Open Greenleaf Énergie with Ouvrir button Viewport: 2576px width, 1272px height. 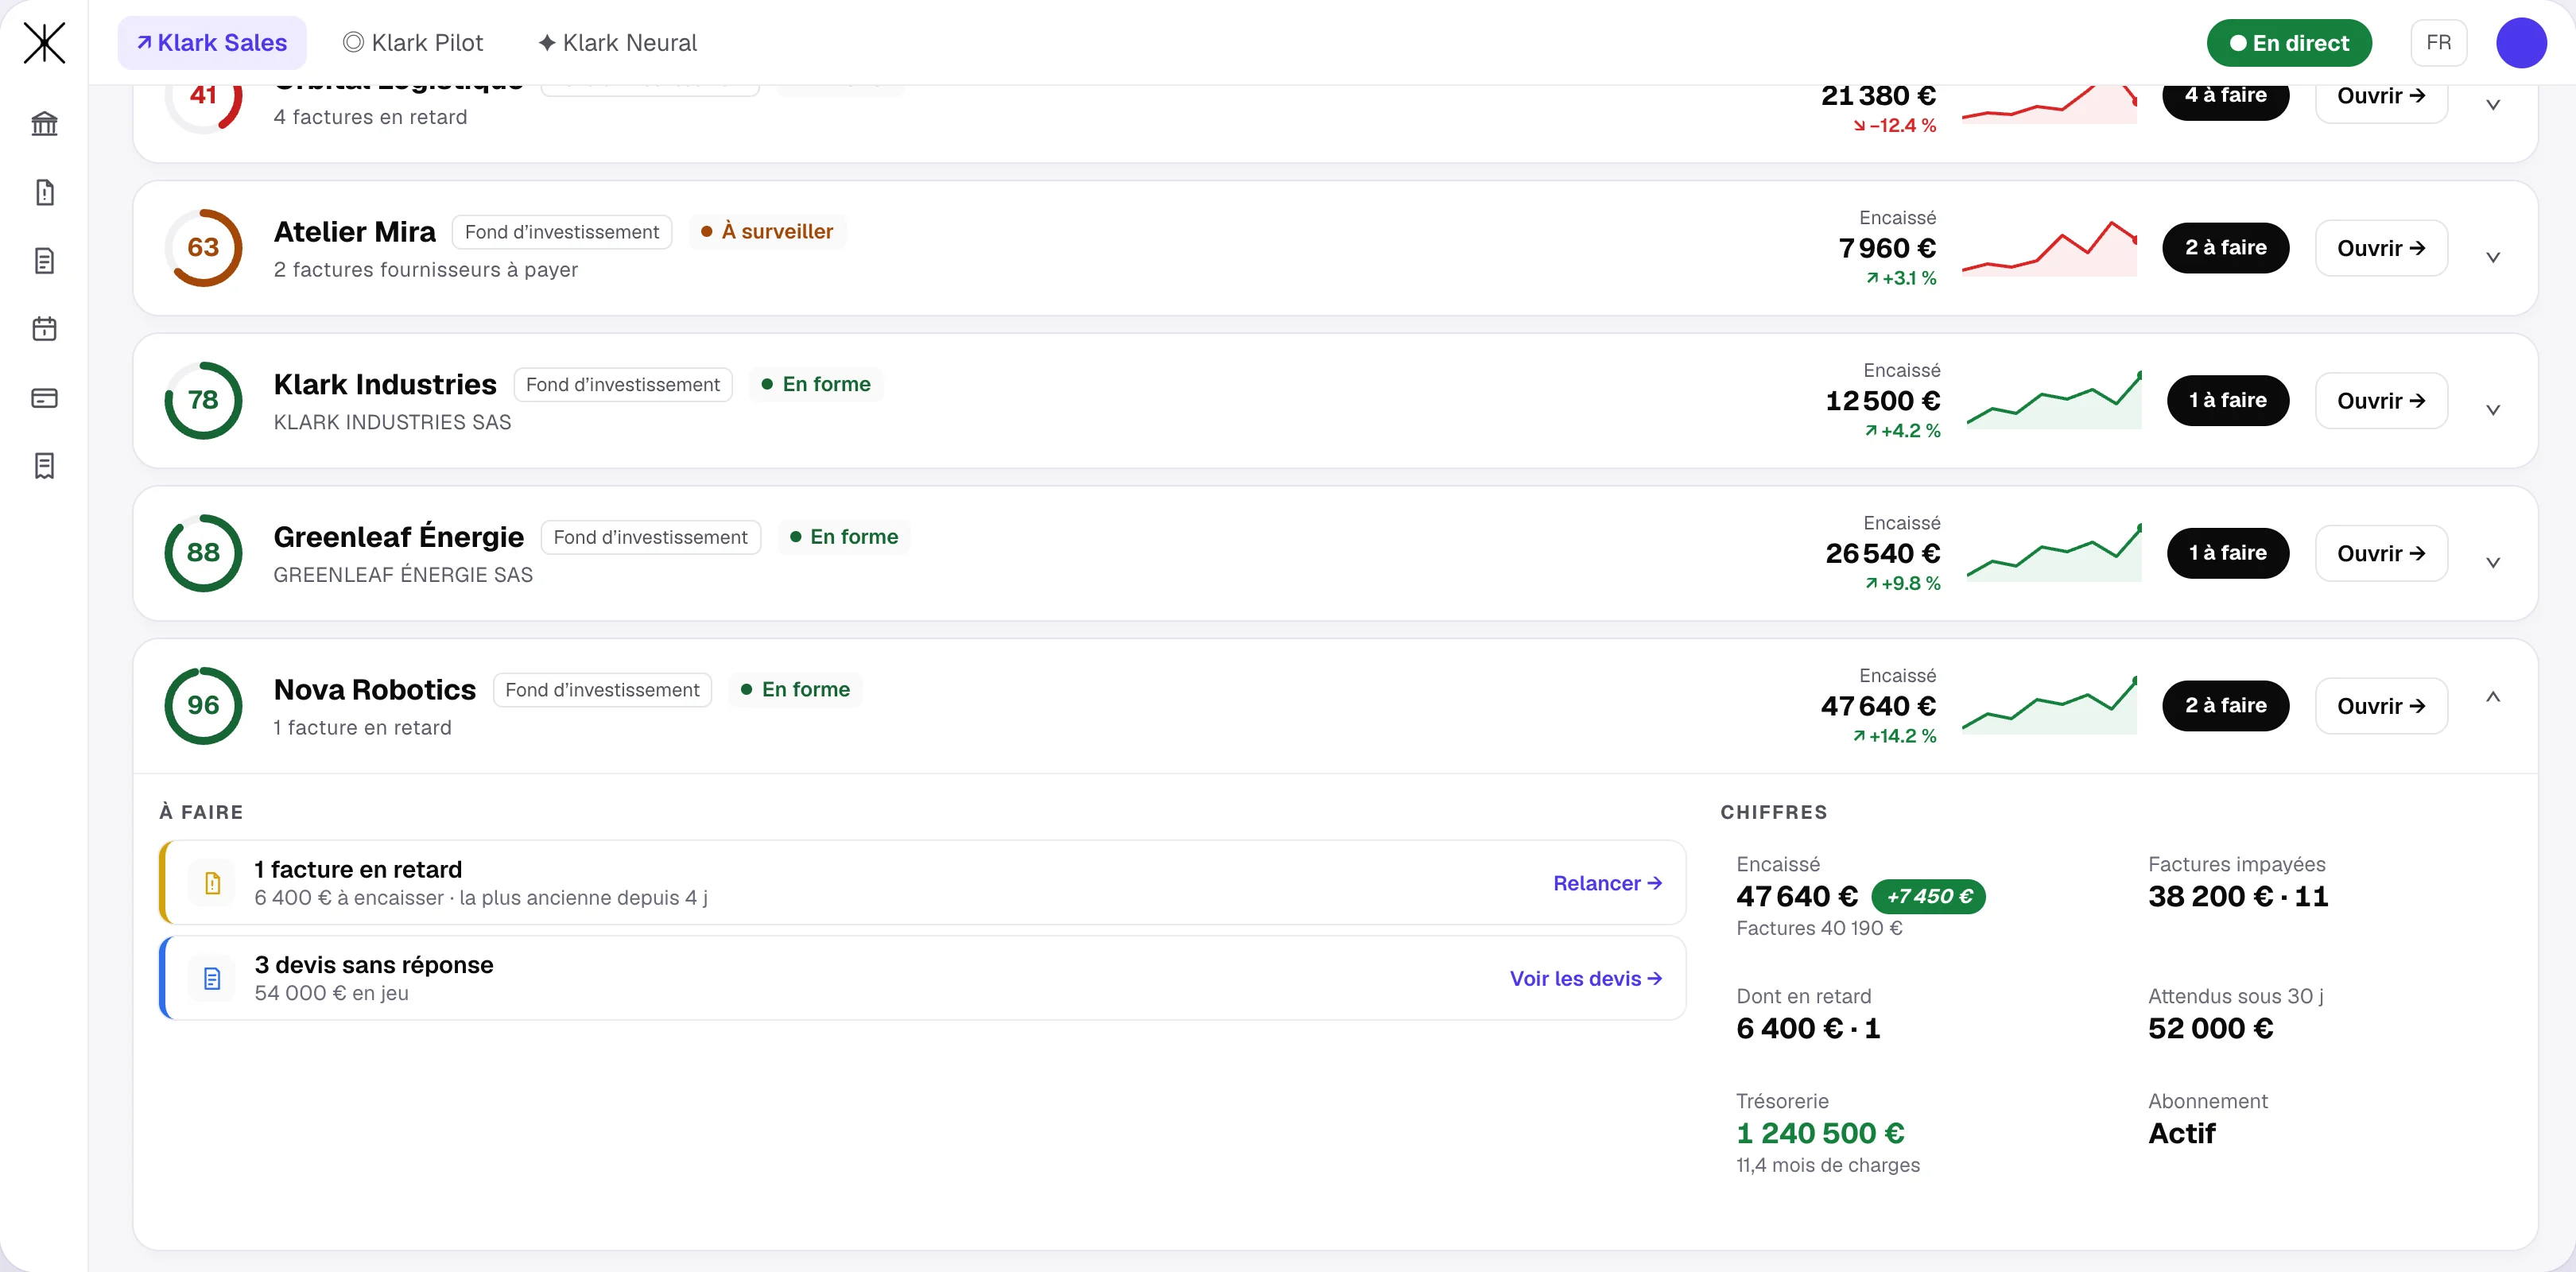coord(2381,553)
